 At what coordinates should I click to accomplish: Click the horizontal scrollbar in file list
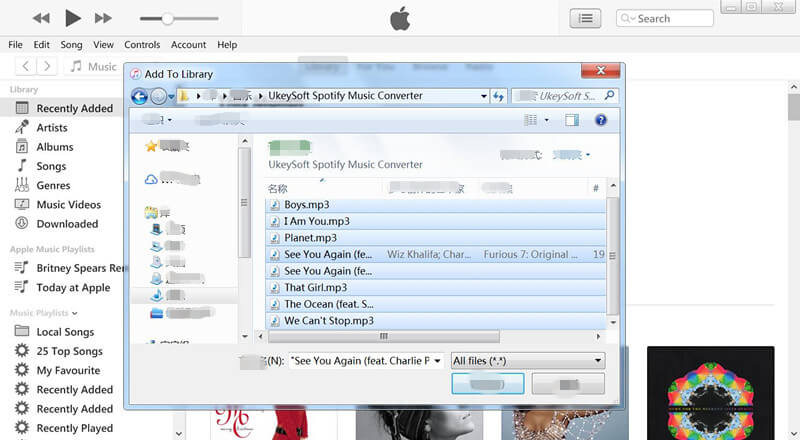click(384, 336)
